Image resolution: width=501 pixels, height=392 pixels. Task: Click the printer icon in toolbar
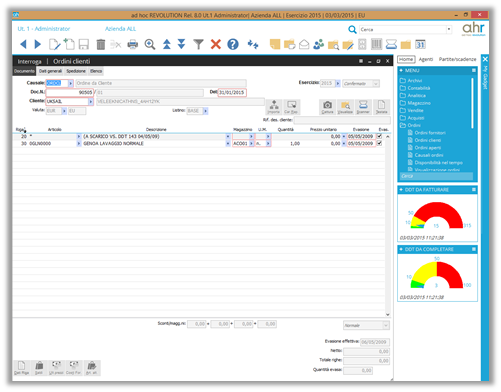(x=133, y=44)
